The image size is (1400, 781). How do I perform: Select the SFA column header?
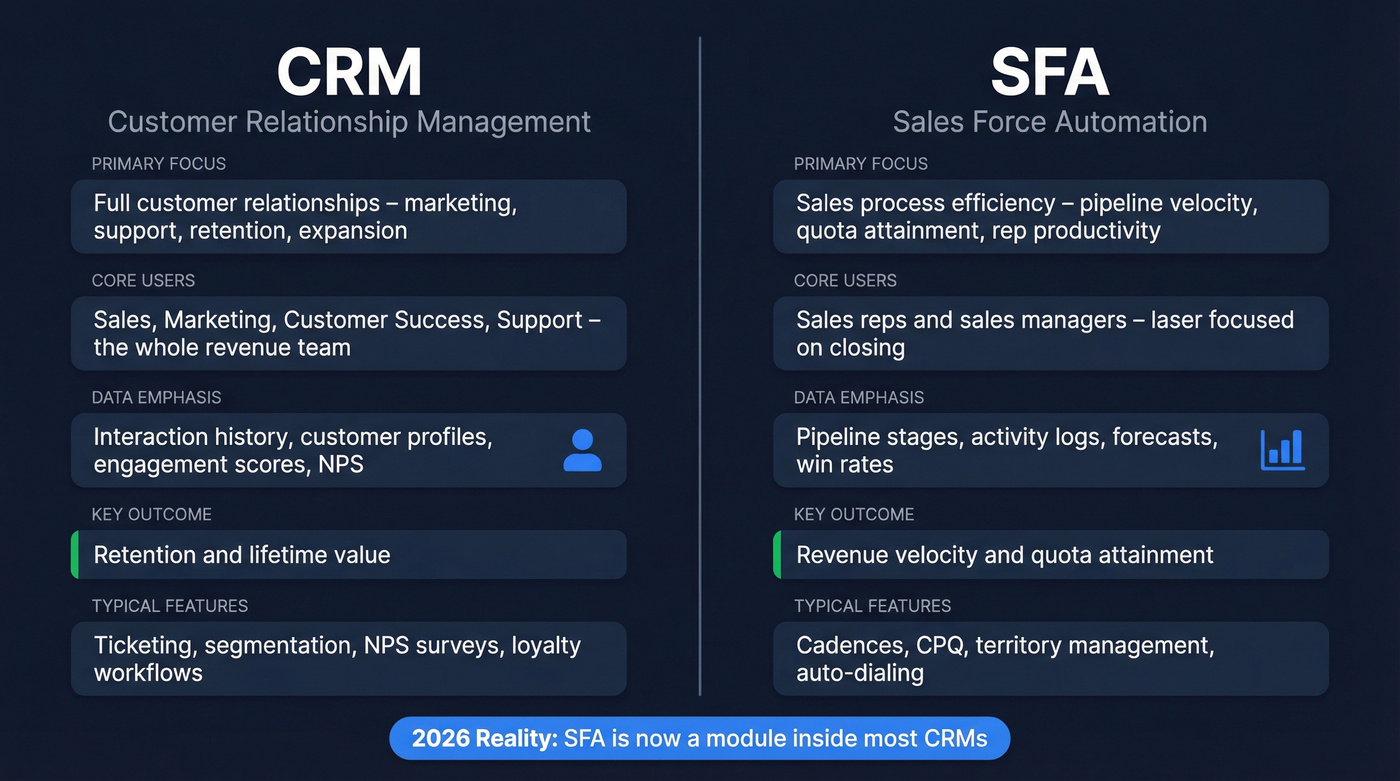click(x=1049, y=71)
